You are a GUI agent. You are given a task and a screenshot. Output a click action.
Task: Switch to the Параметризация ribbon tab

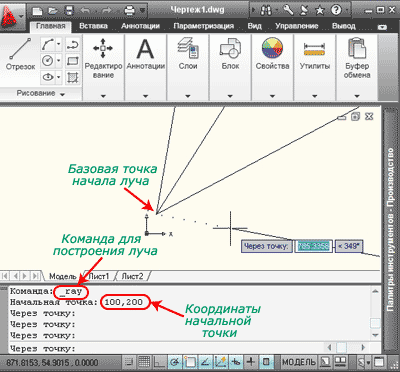pos(203,26)
